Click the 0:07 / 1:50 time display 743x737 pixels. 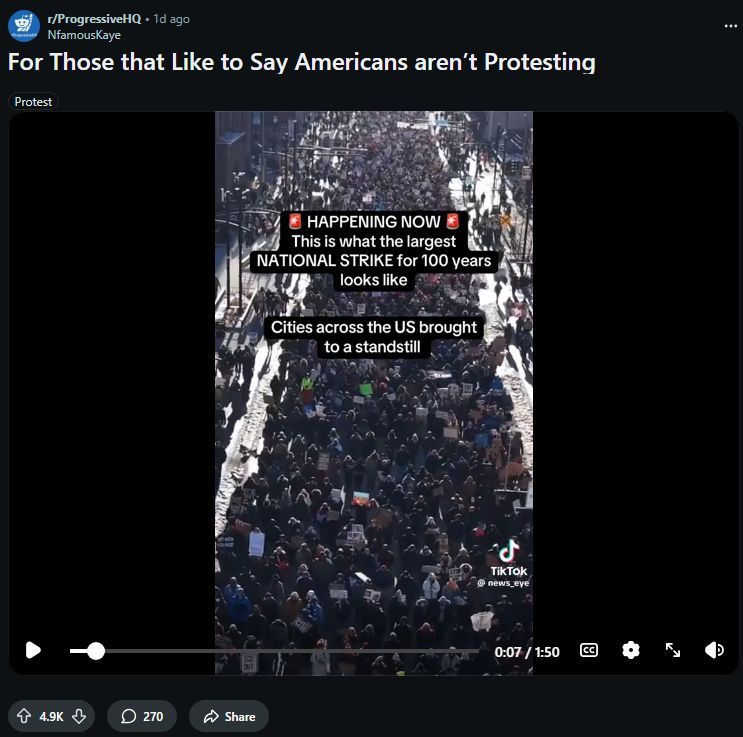pos(527,652)
